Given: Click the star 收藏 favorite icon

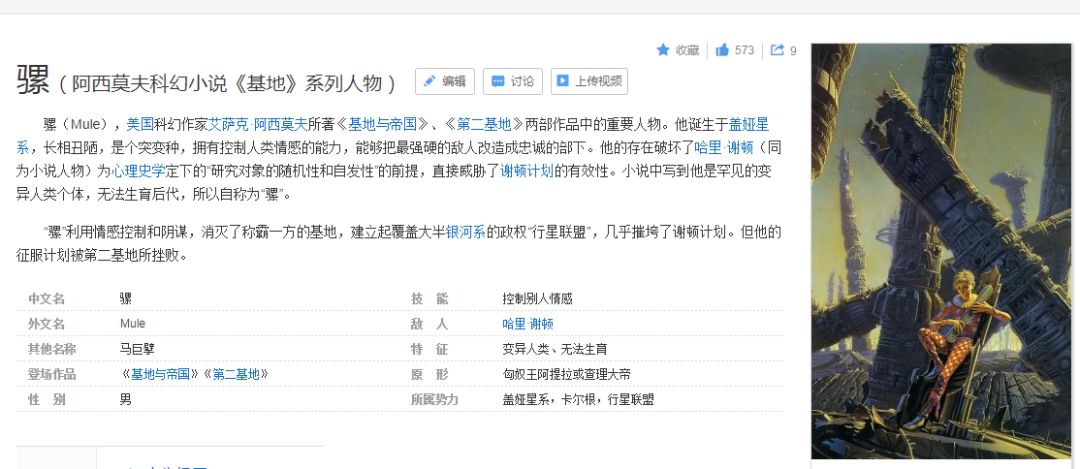Looking at the screenshot, I should 663,50.
